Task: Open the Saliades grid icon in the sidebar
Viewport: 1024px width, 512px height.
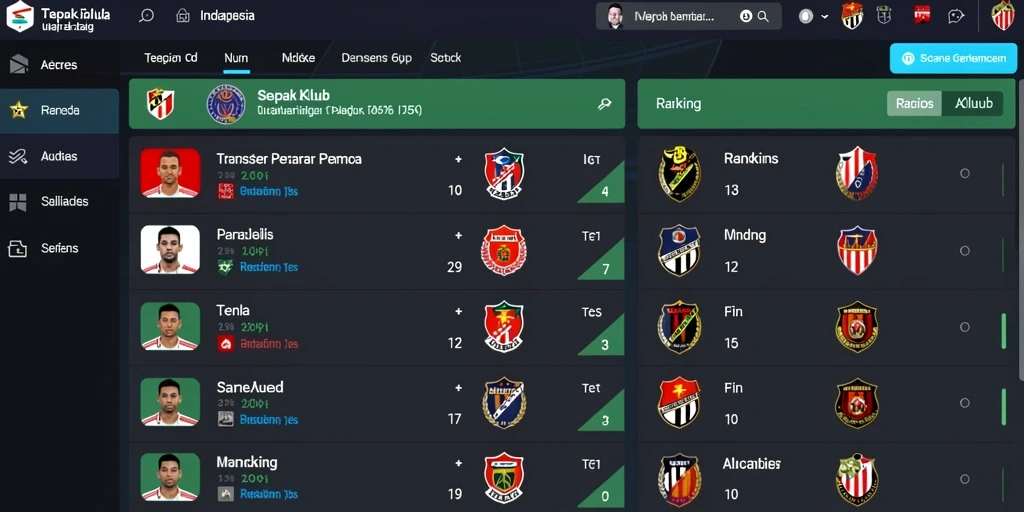Action: (x=18, y=202)
